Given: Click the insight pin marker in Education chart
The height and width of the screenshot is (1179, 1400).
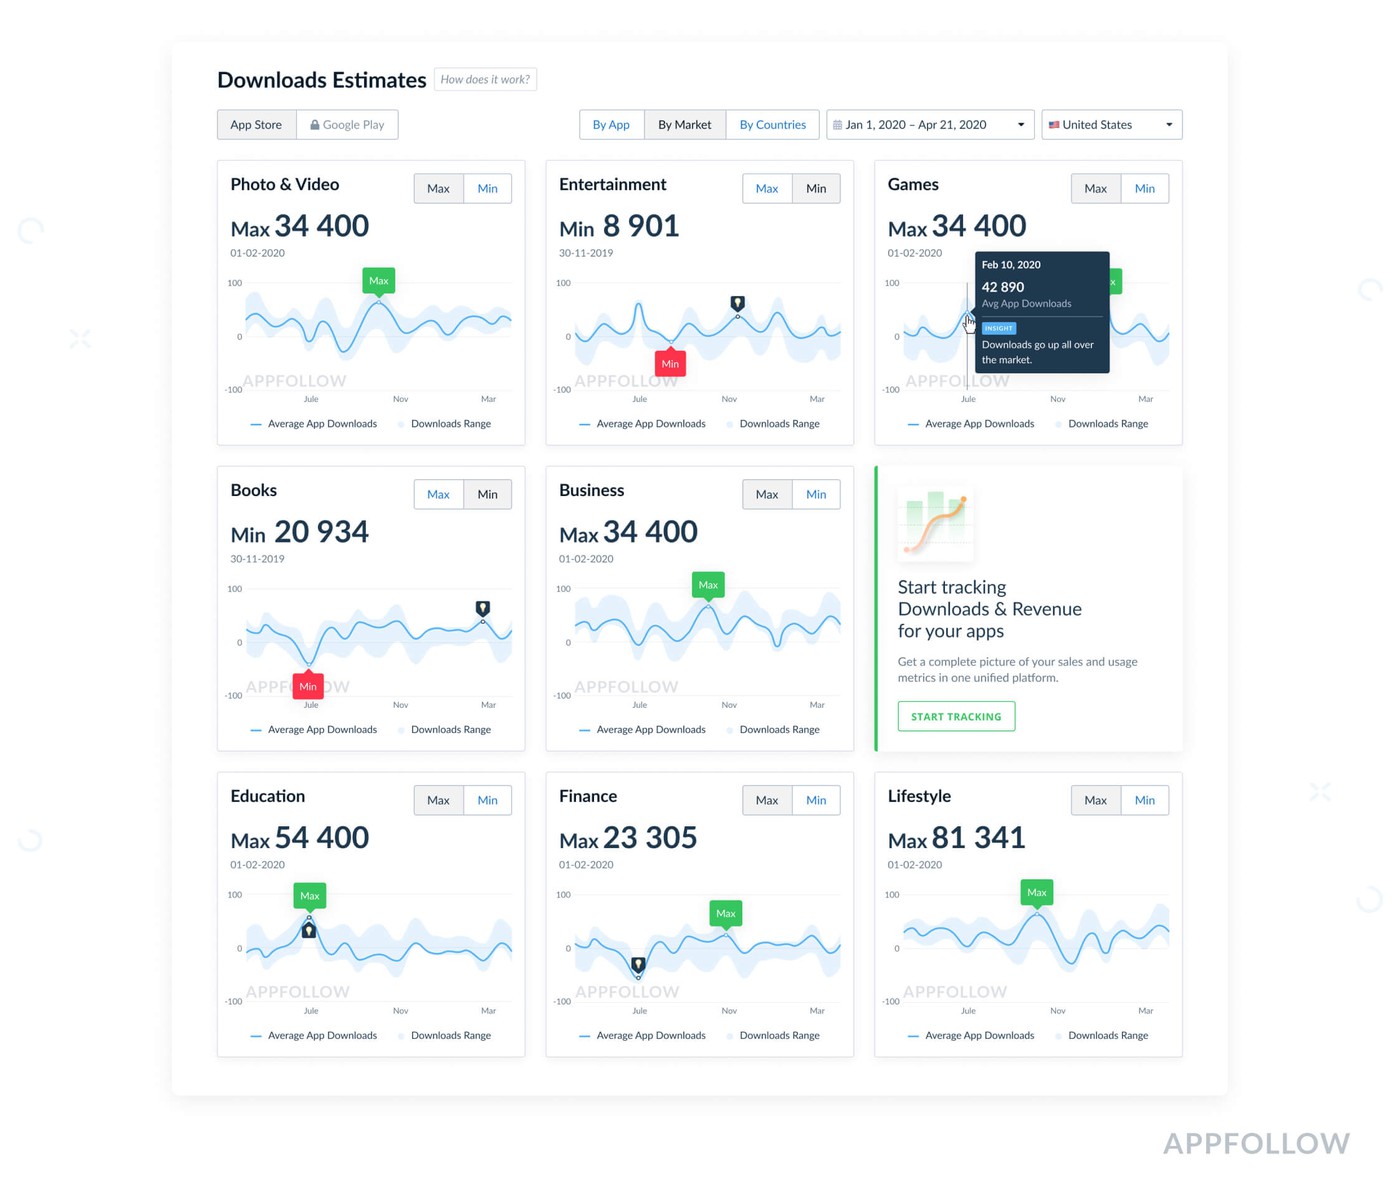Looking at the screenshot, I should [309, 930].
